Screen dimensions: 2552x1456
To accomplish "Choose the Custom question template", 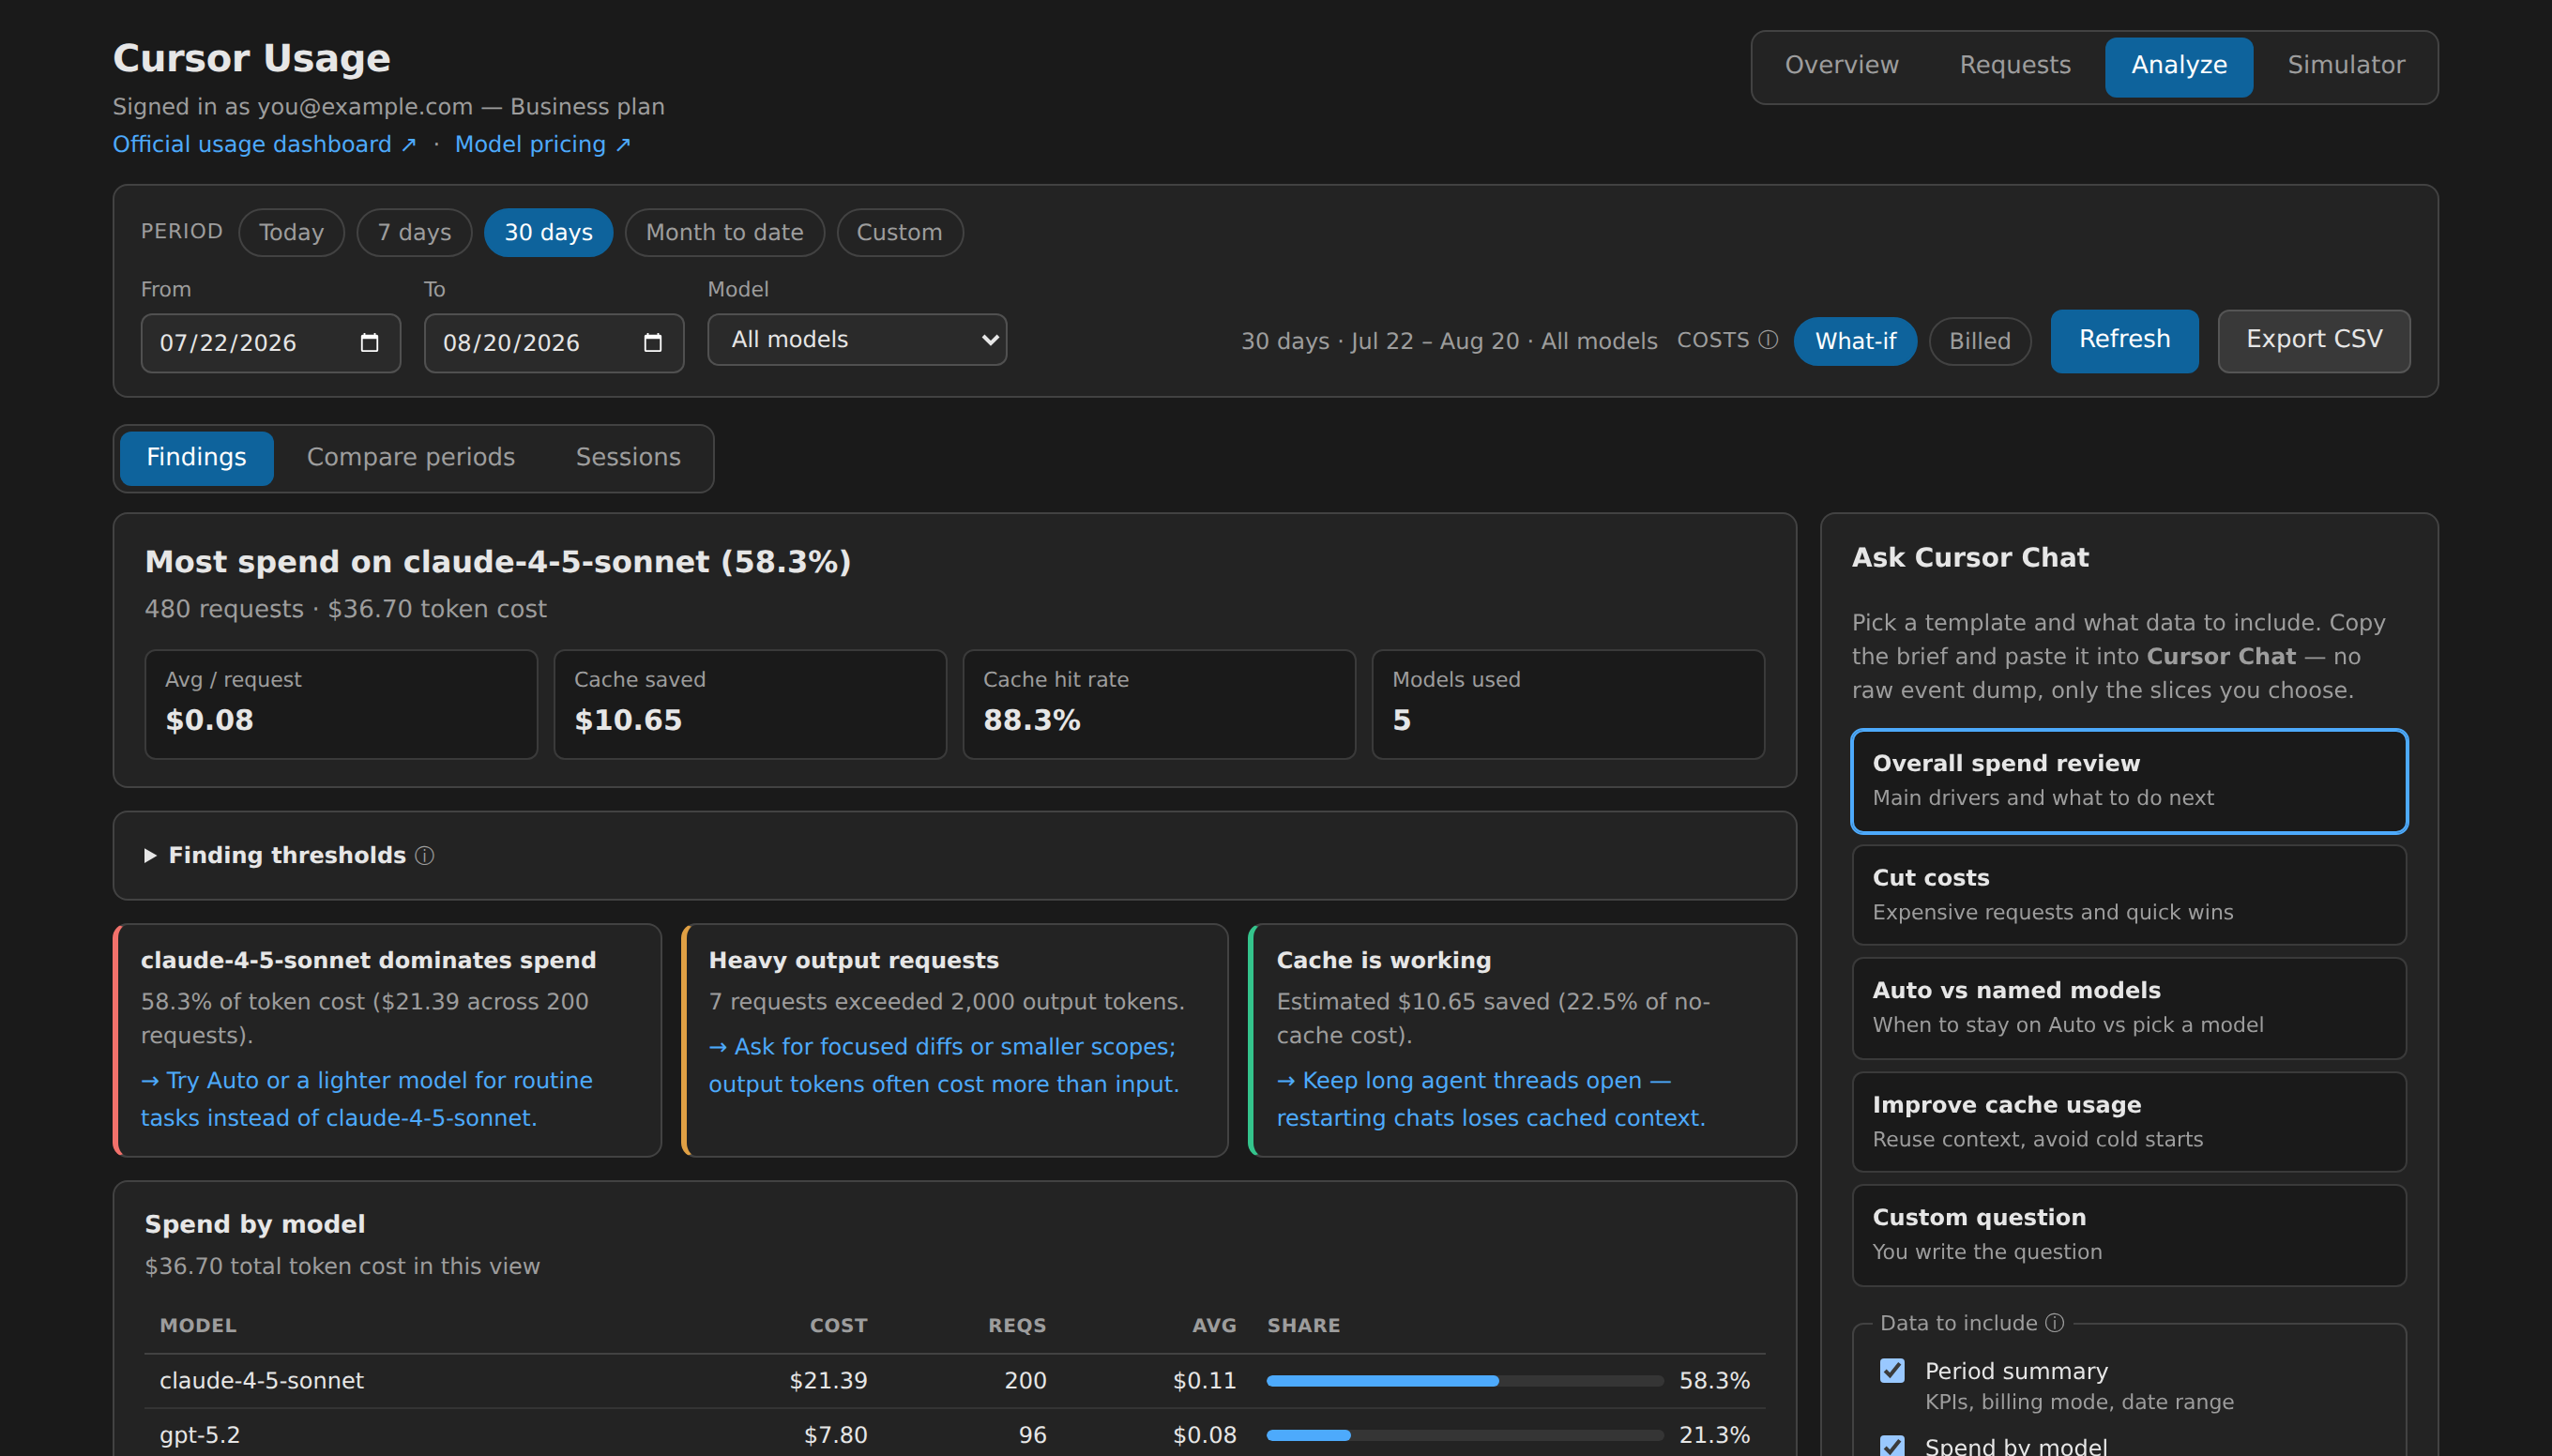I will [x=2128, y=1235].
